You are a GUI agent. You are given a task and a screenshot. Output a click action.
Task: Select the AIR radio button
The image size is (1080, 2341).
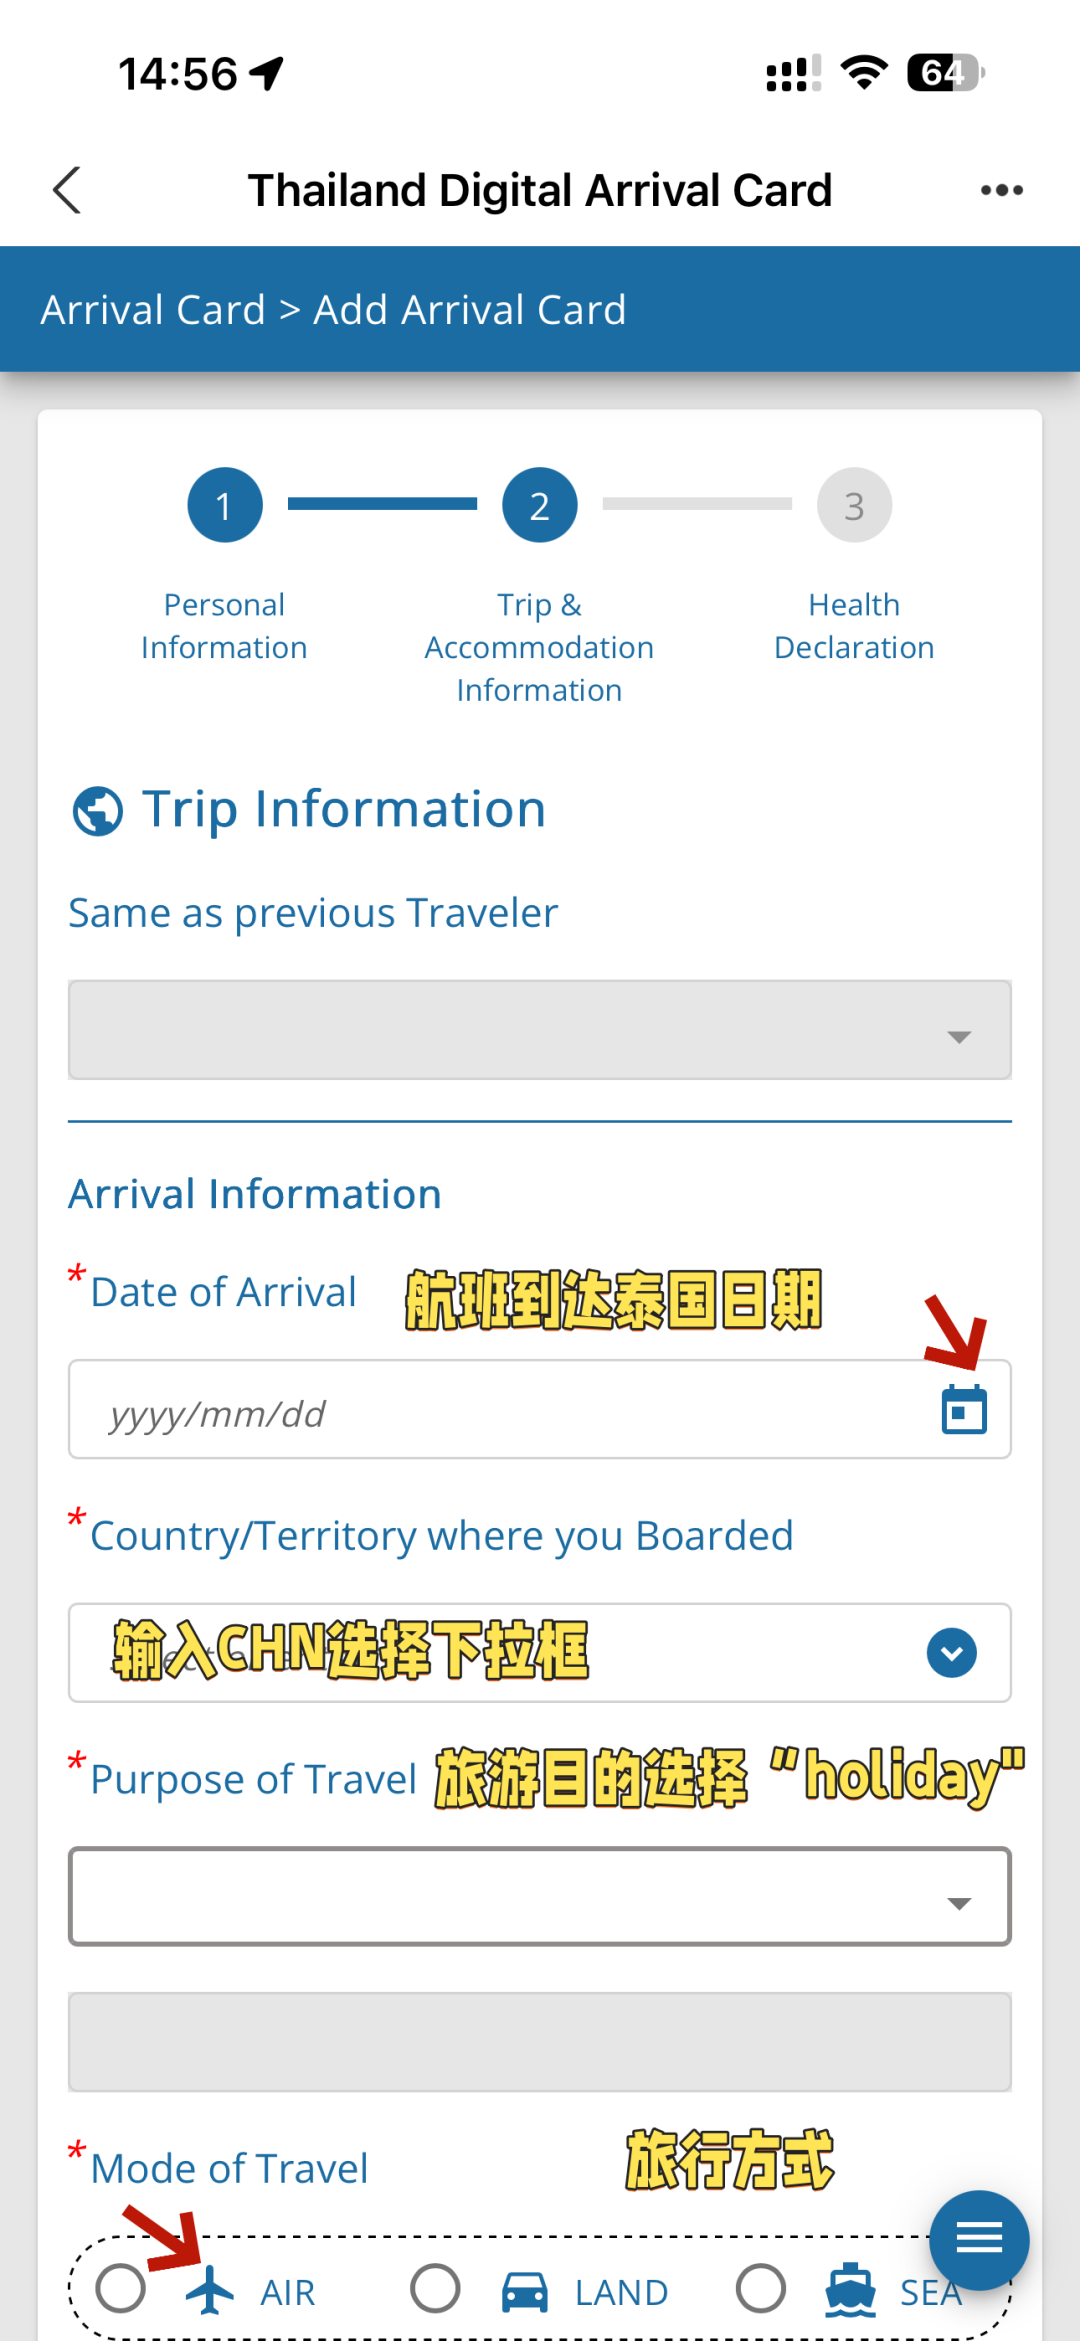(121, 2288)
